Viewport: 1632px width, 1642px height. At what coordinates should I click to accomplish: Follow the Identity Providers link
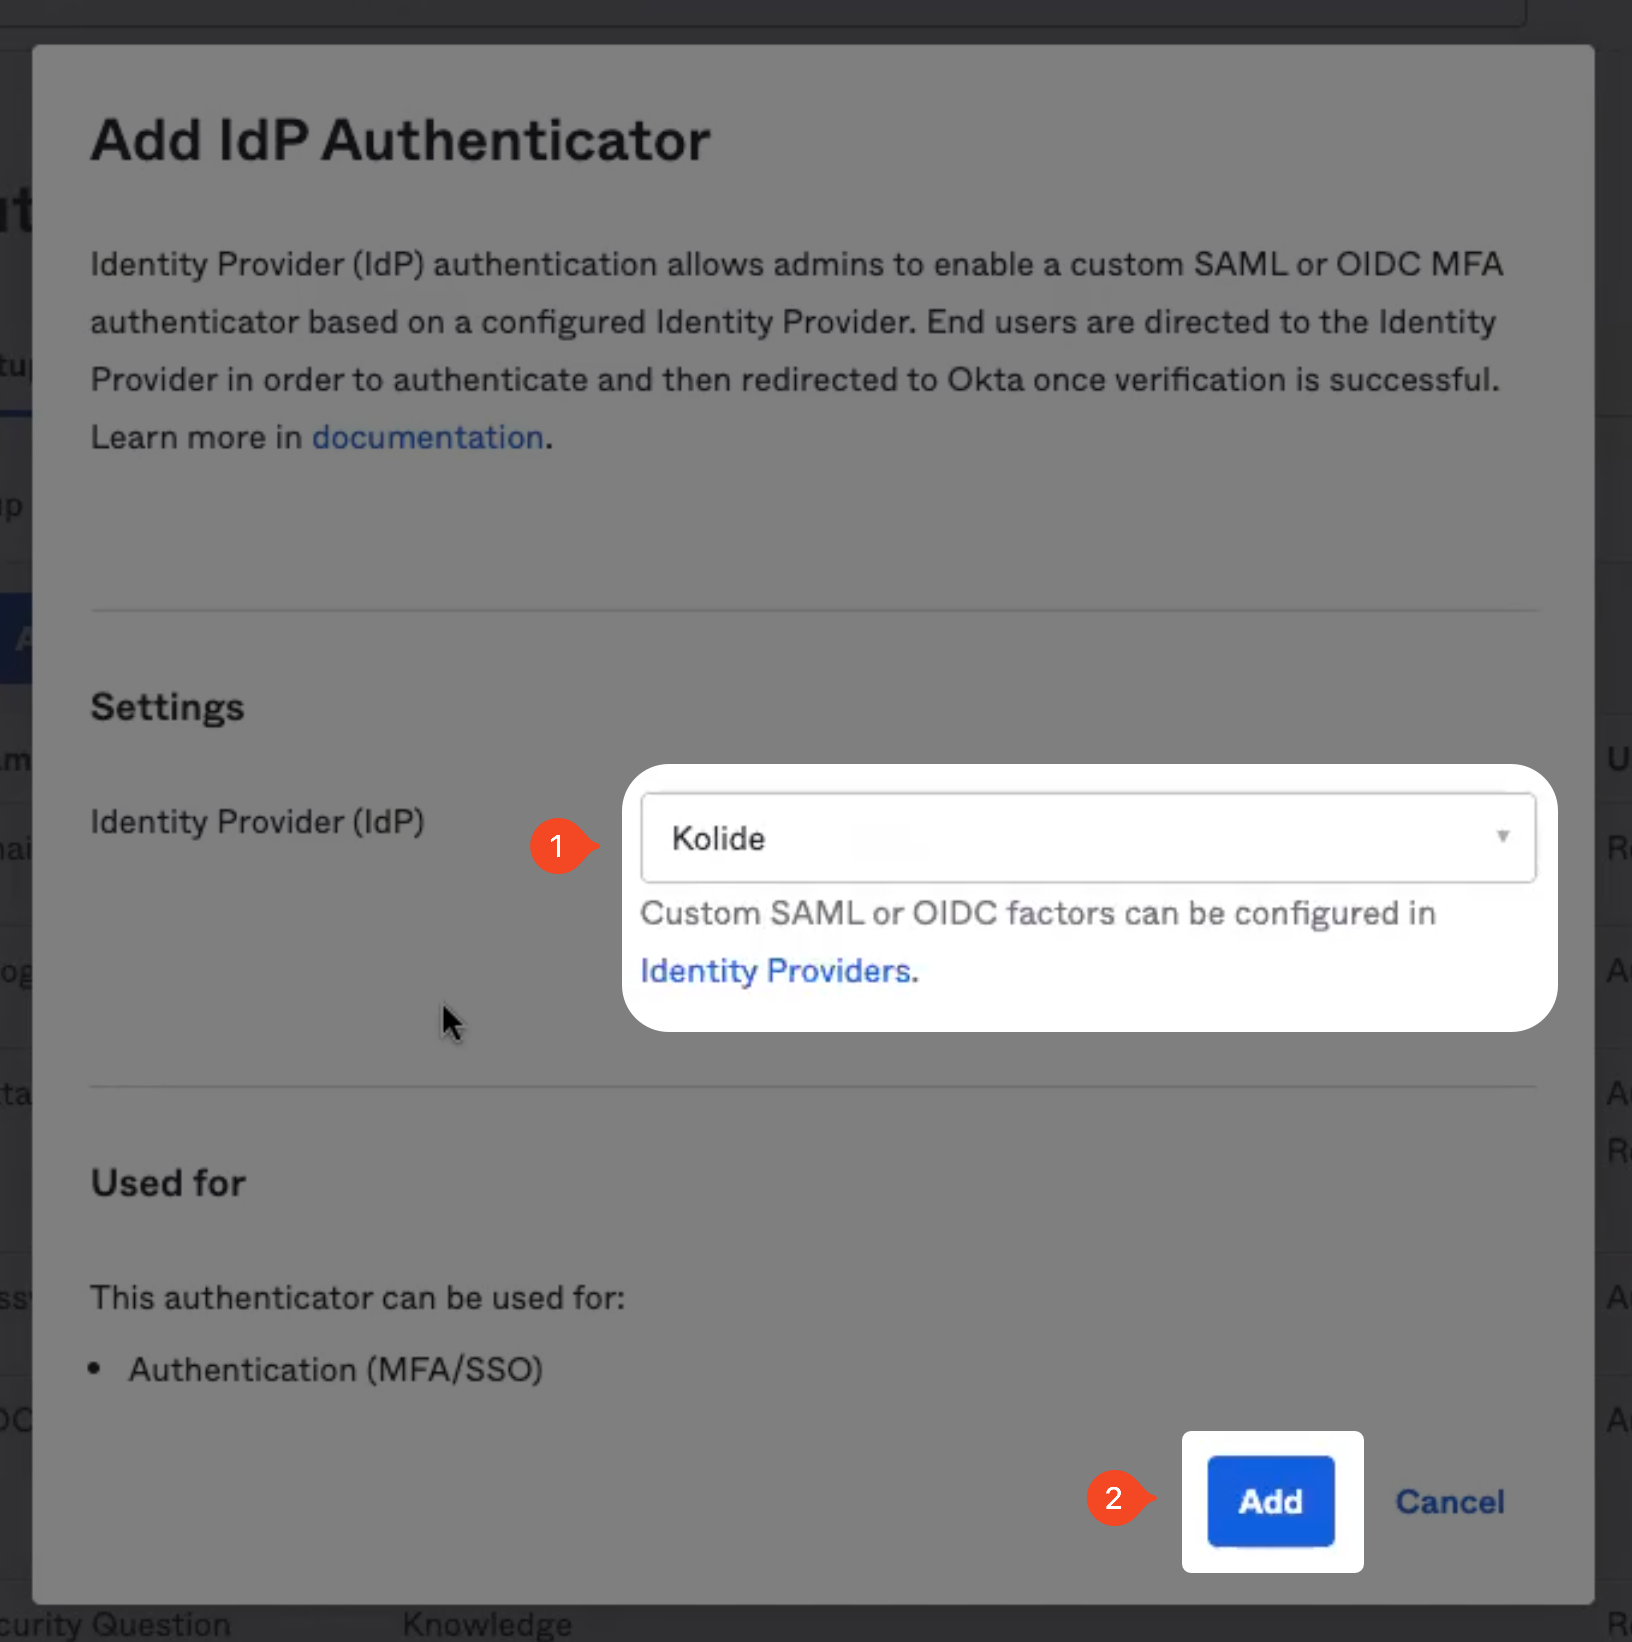tap(776, 971)
